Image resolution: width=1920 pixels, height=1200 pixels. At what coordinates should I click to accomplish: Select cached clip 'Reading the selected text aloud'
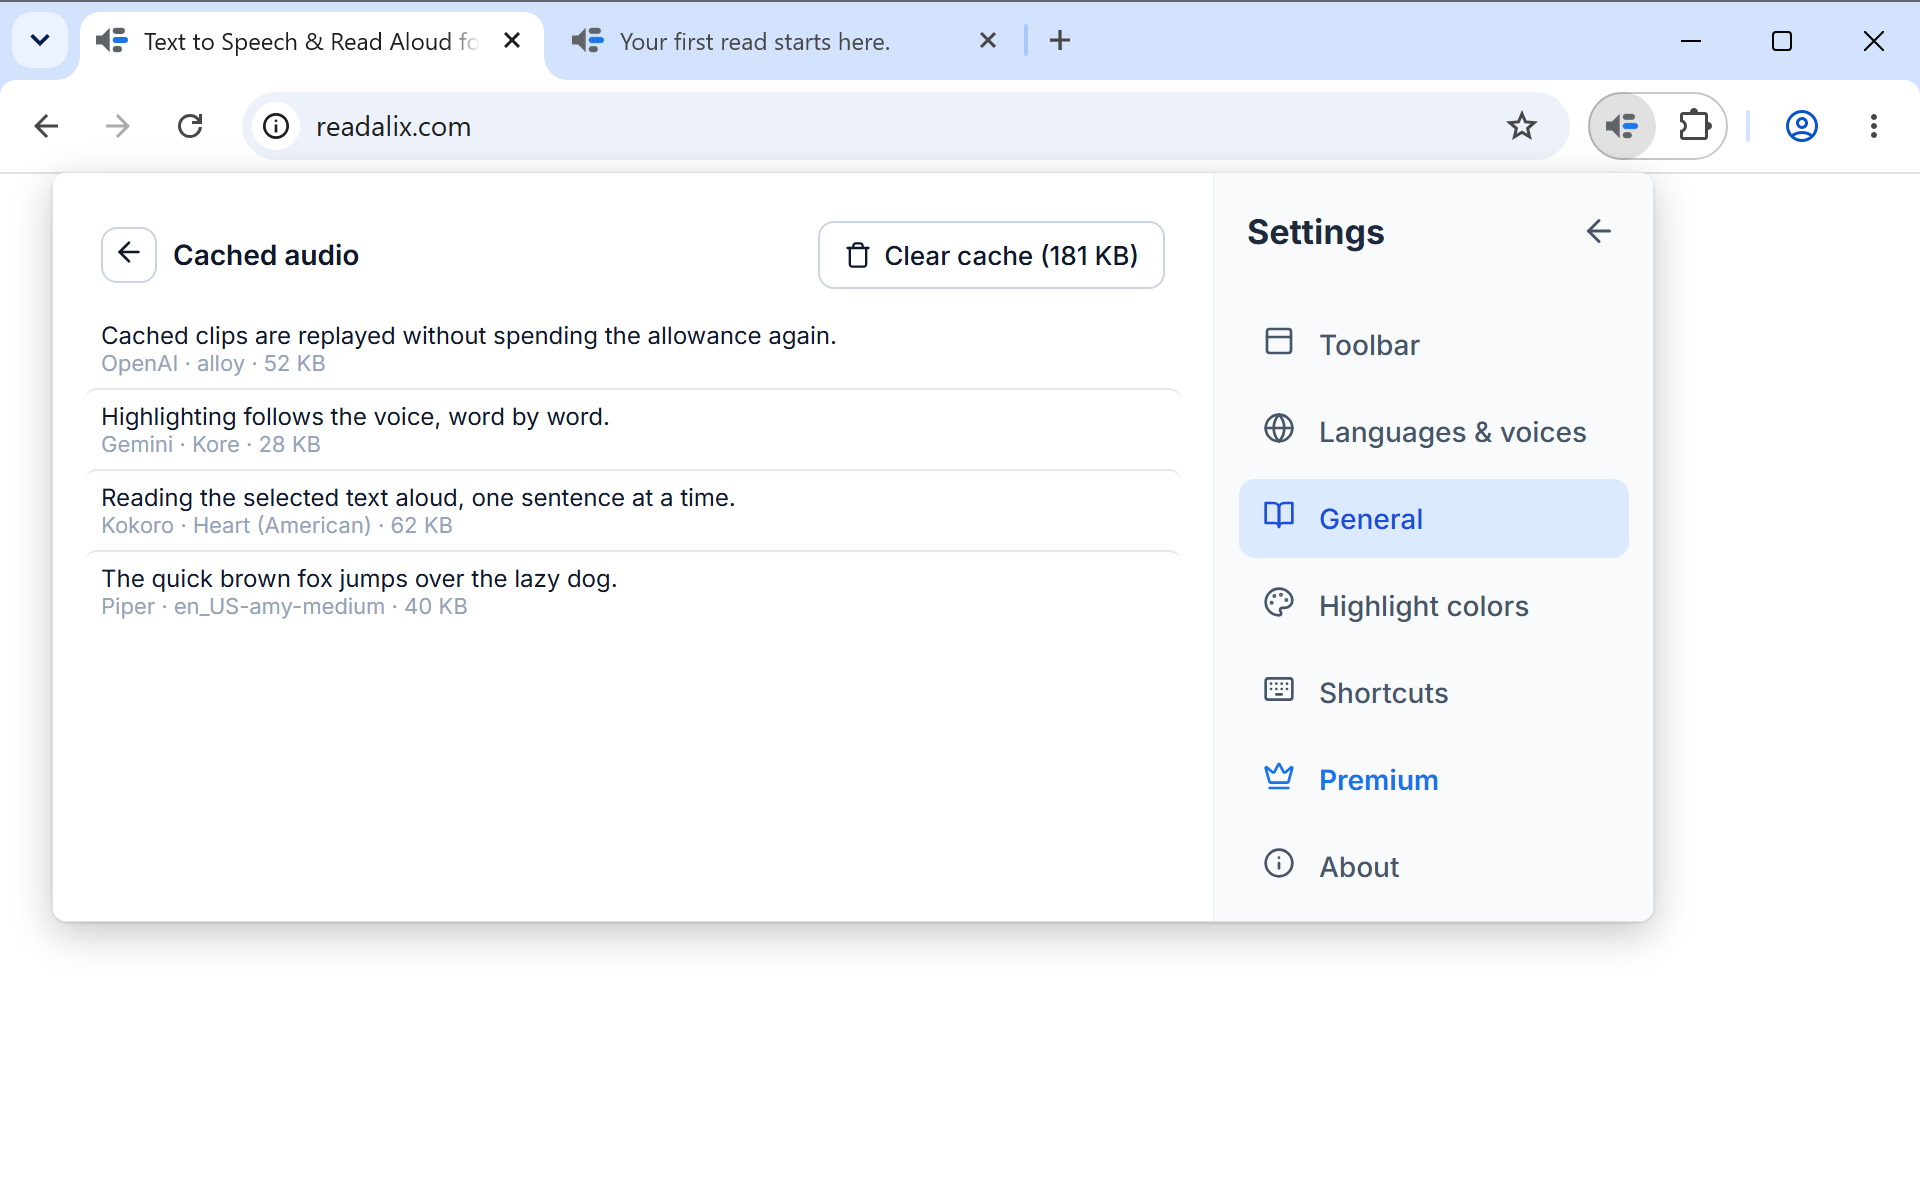tap(633, 511)
